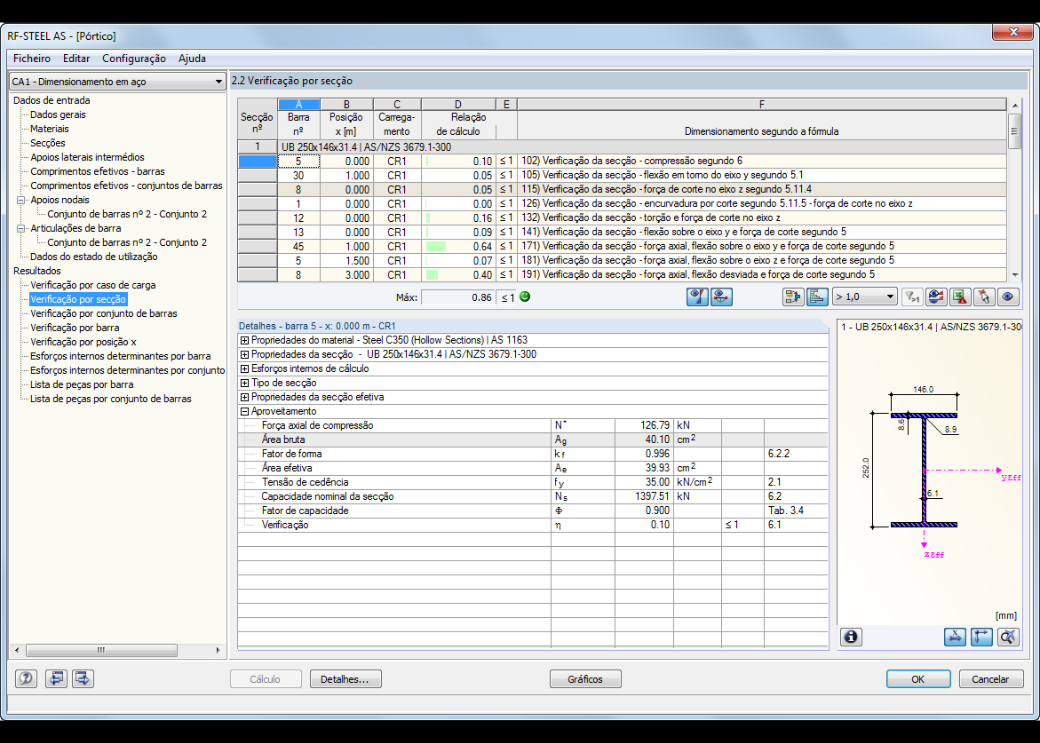Click the cross-section view eye icon
Screen dimensions: 1040x743
tap(722, 297)
